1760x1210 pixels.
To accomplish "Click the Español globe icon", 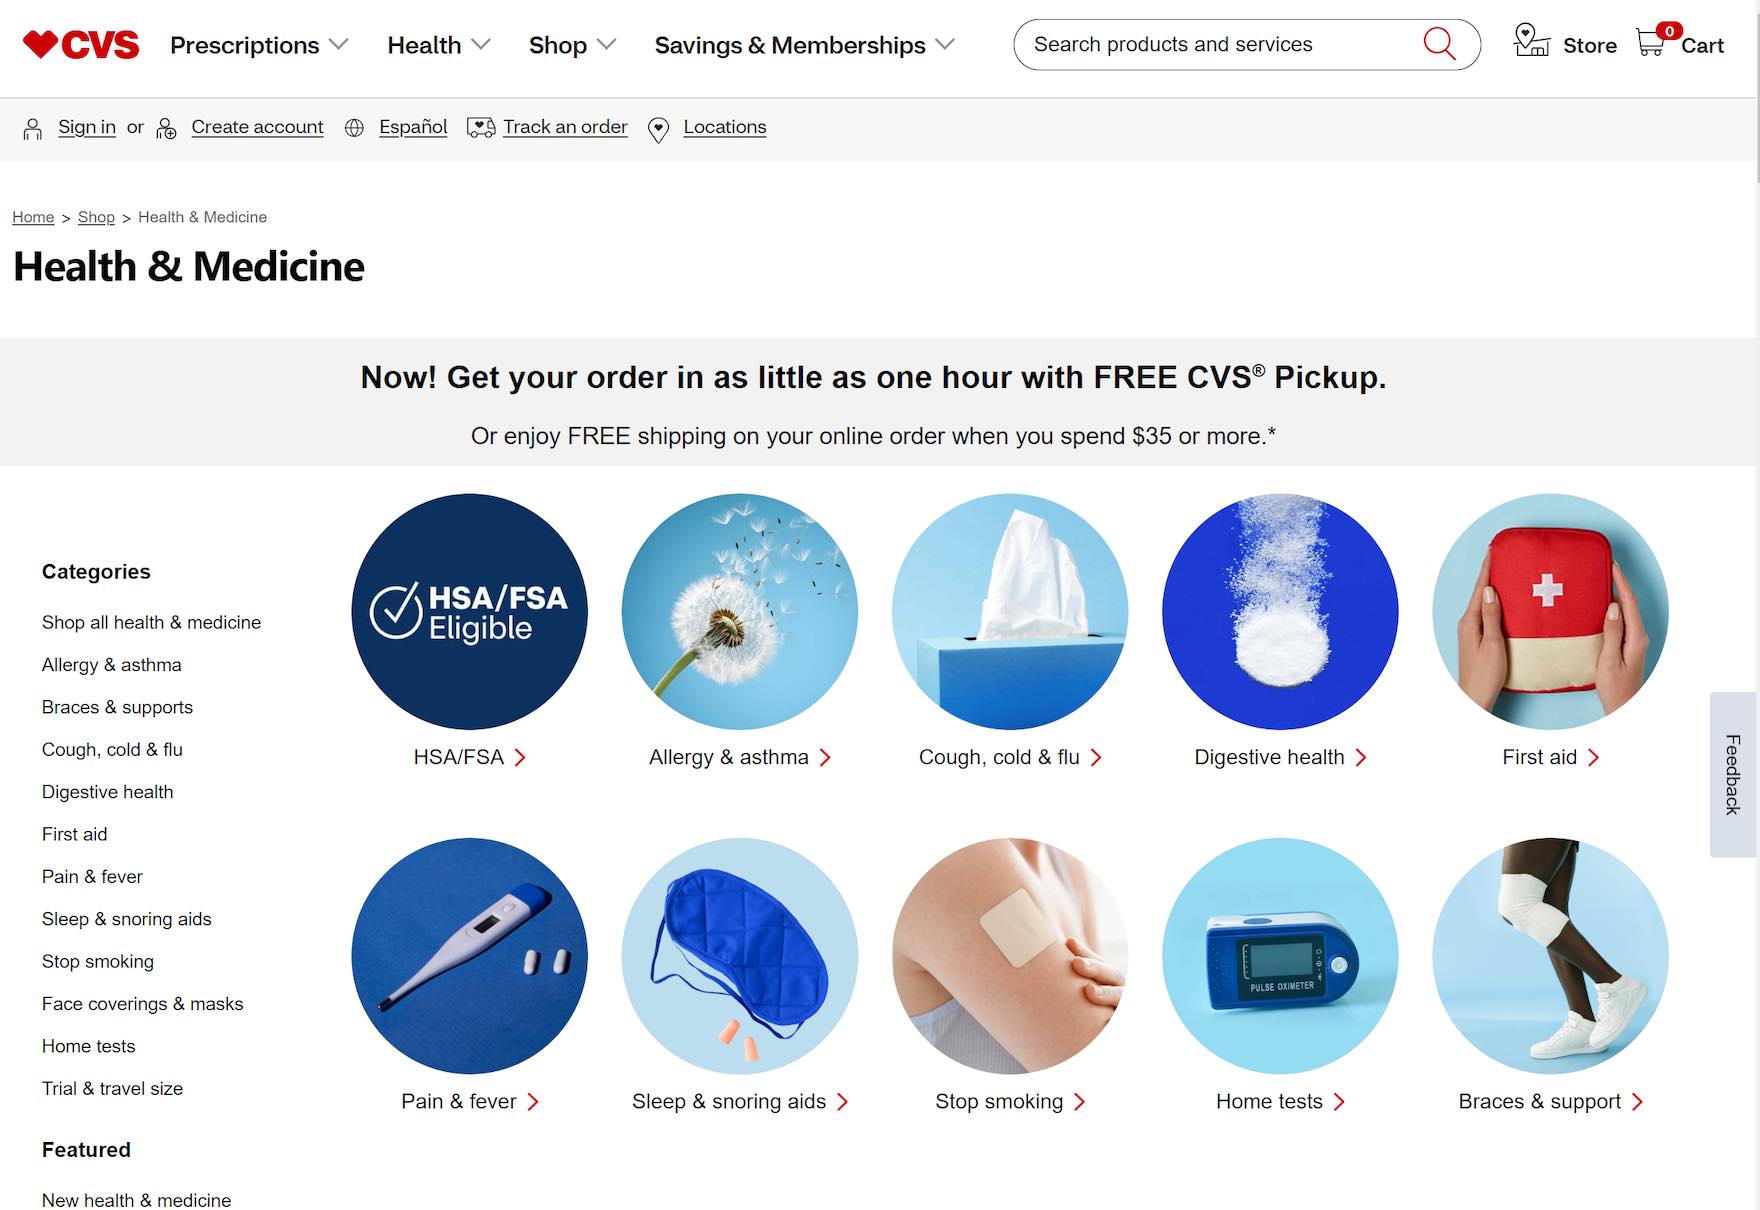I will point(354,128).
